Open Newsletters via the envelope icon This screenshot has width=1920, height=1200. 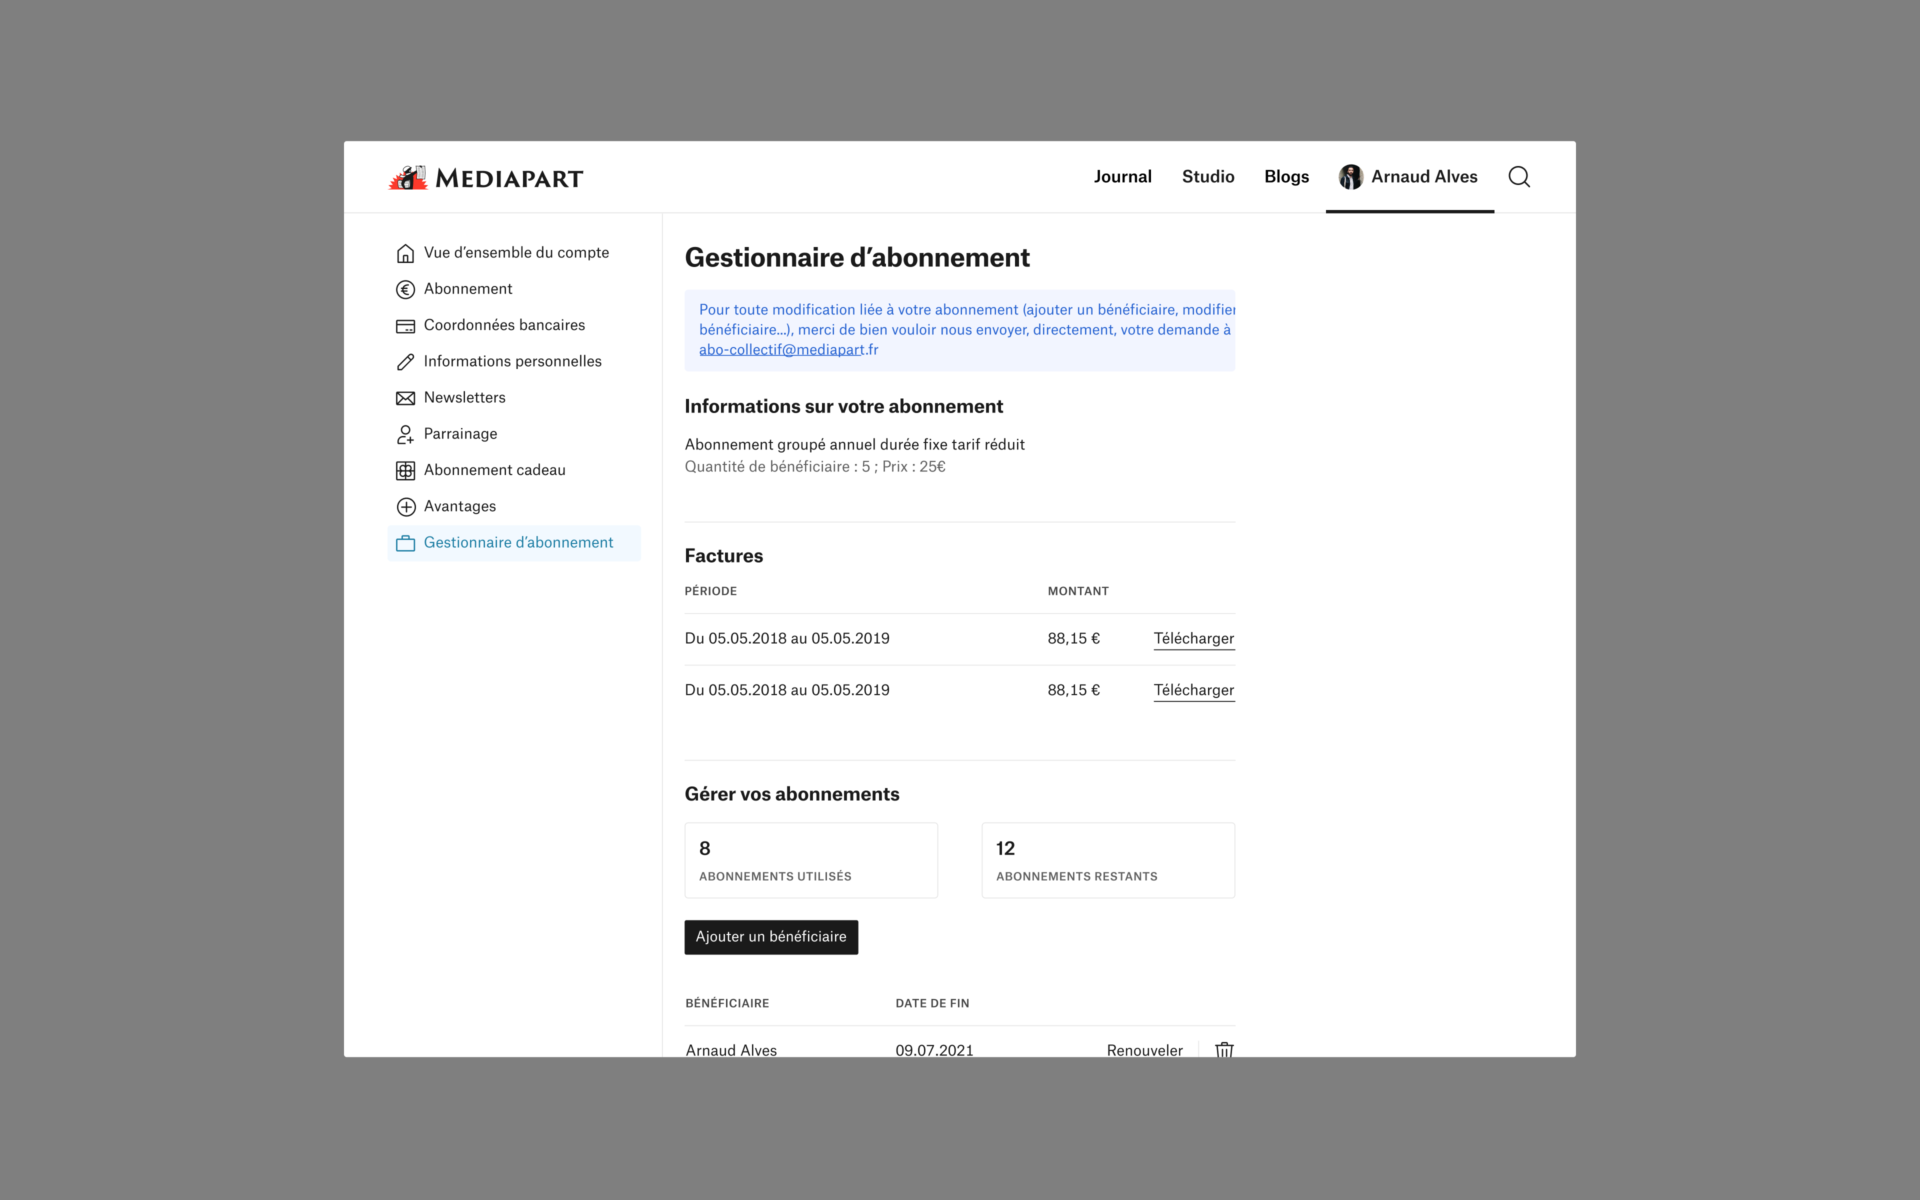tap(405, 397)
